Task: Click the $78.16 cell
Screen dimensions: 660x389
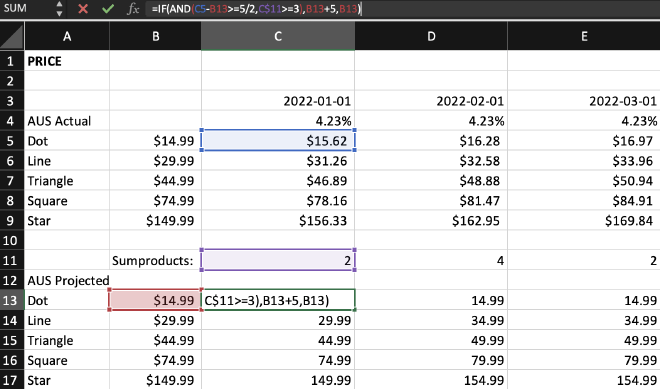Action: click(x=278, y=201)
